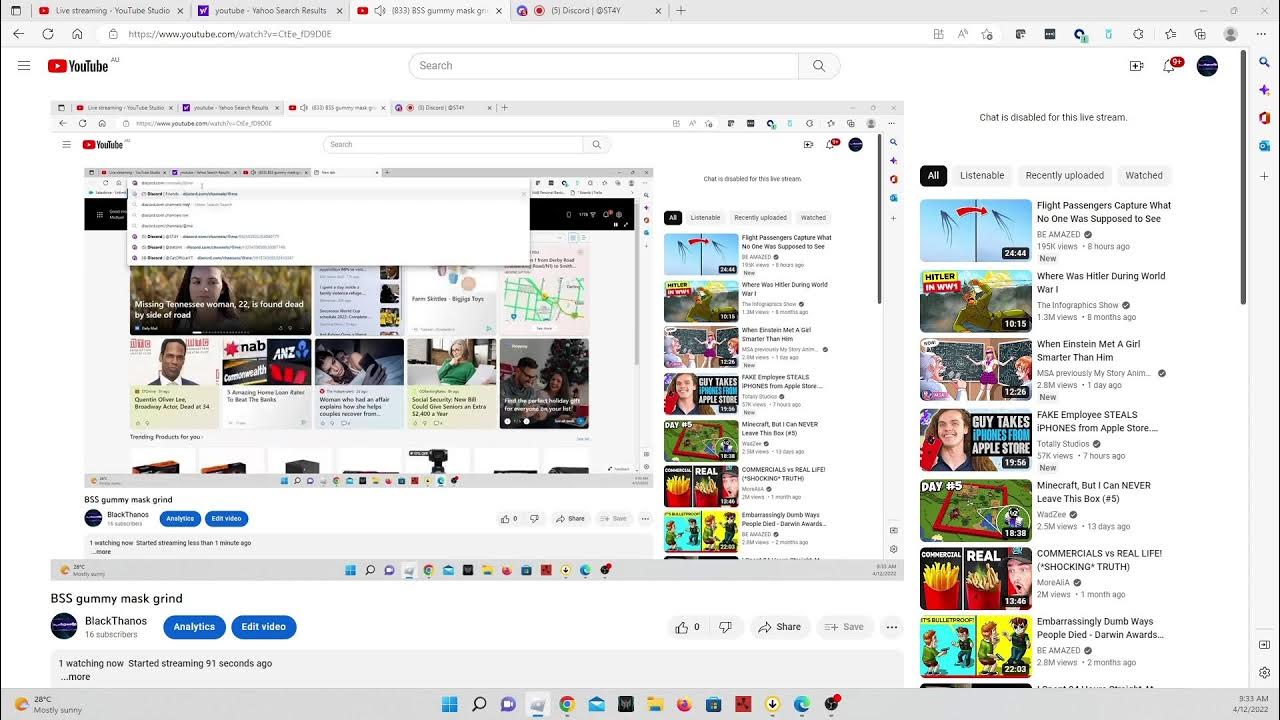
Task: Select the BSS gummy mask grind tab
Action: click(428, 10)
